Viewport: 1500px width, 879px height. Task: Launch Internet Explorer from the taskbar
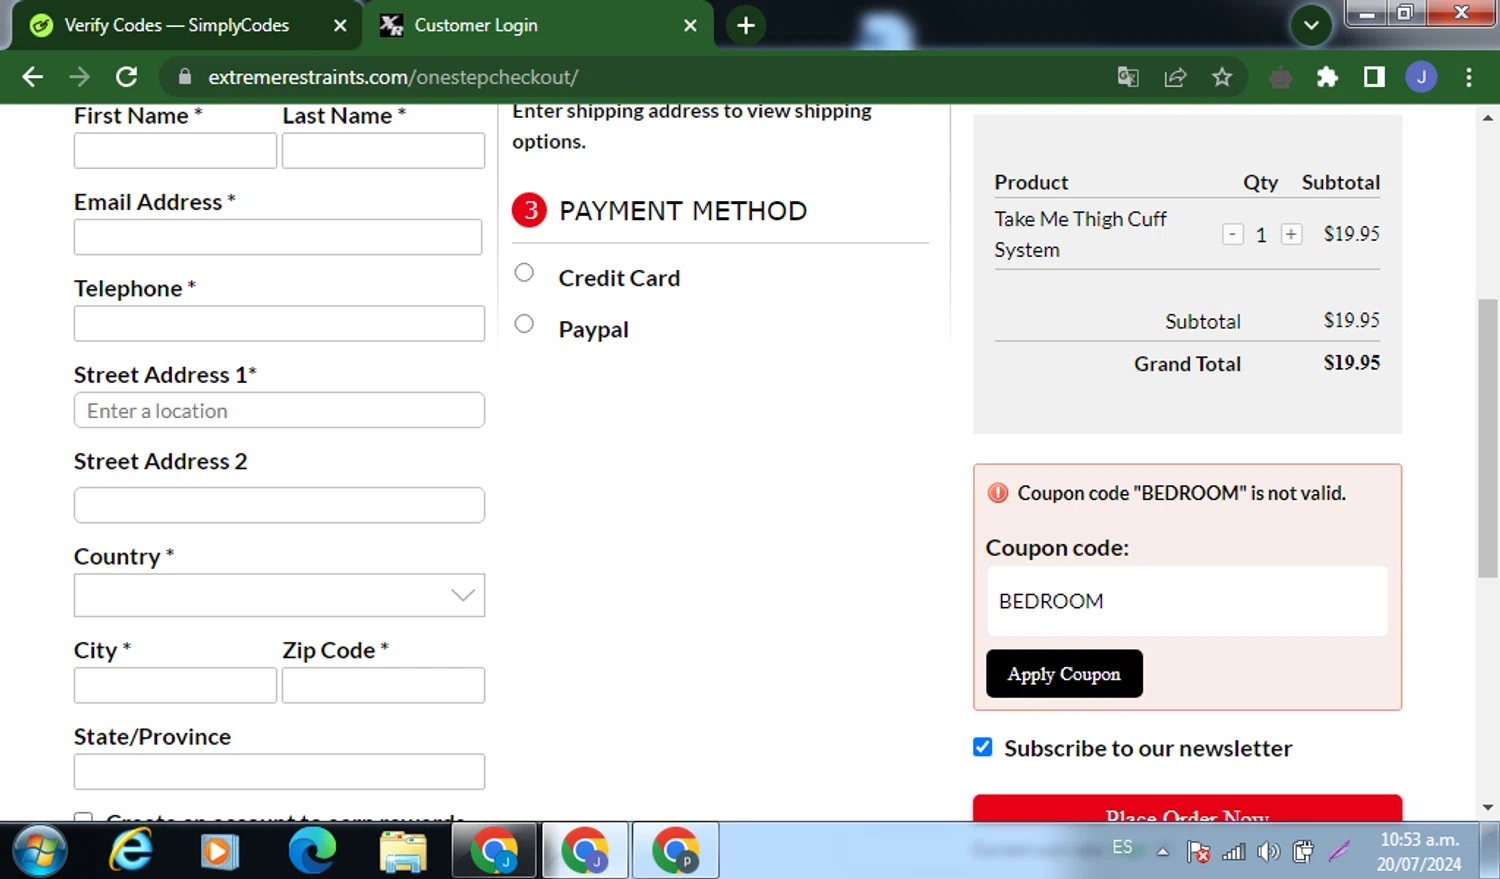point(131,851)
